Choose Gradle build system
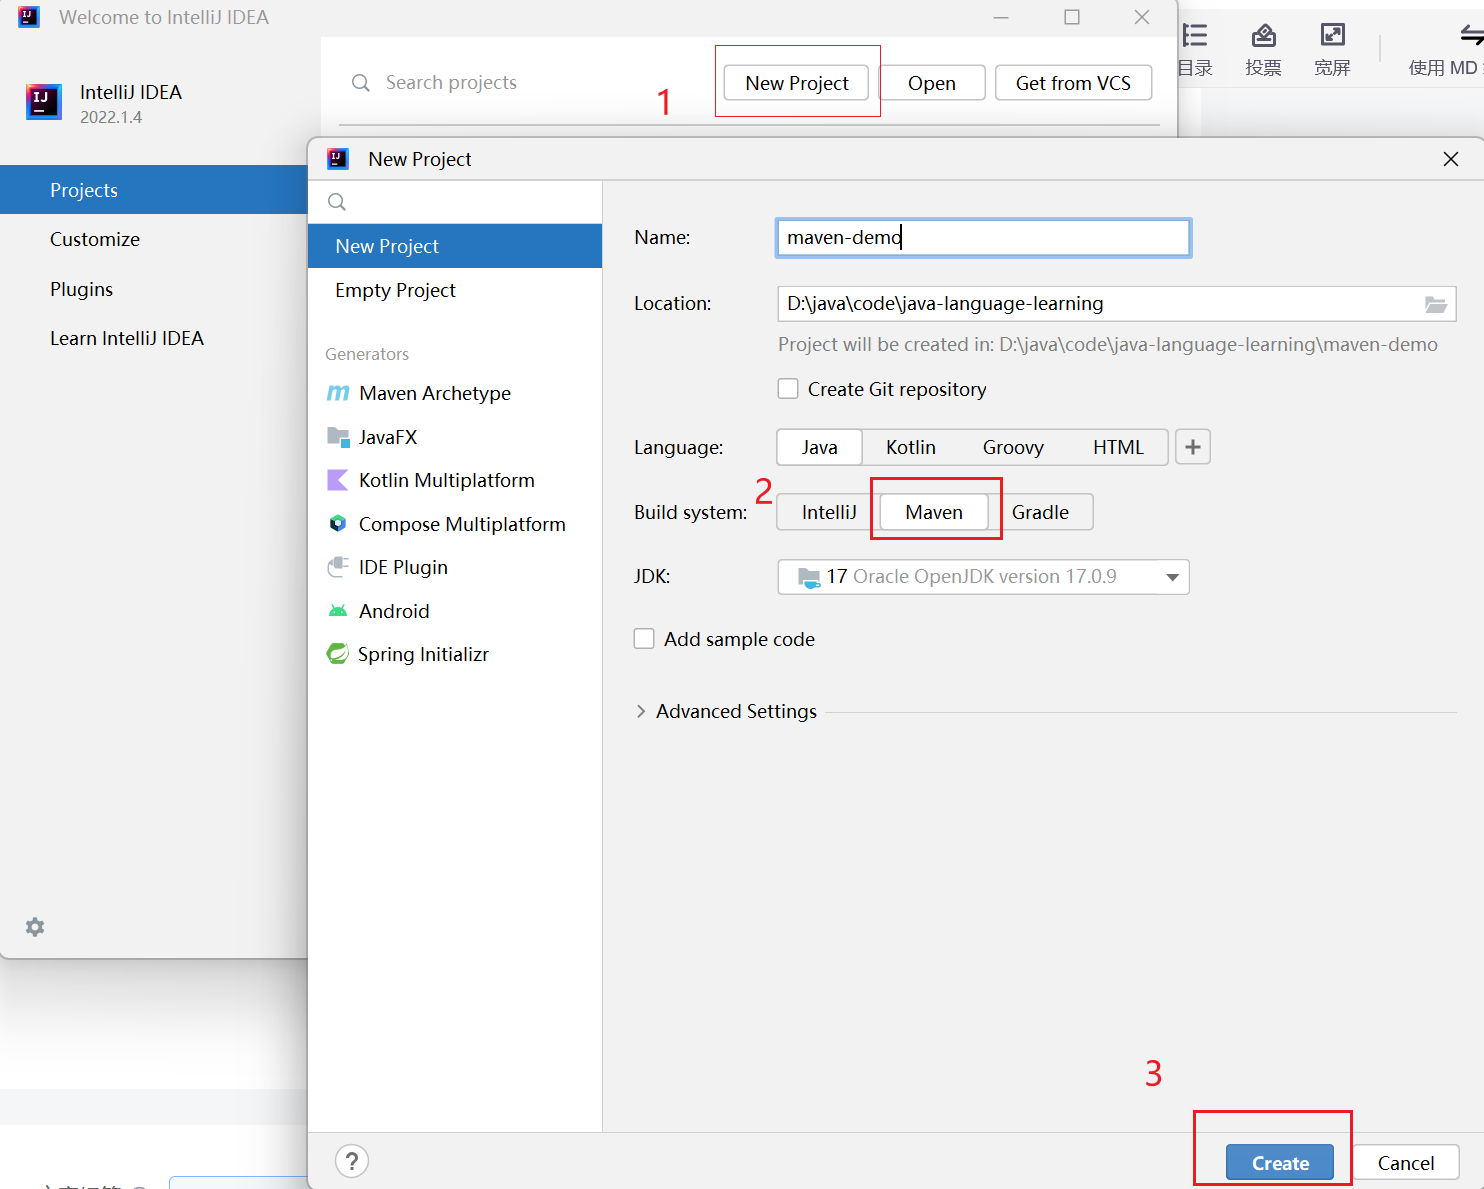The height and width of the screenshot is (1189, 1484). [x=1040, y=512]
